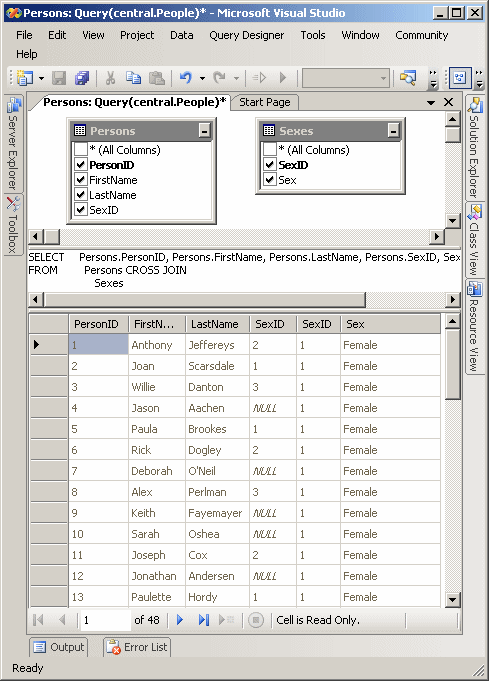Image resolution: width=489 pixels, height=681 pixels.
Task: Select the Anthony first name cell
Action: click(x=157, y=345)
